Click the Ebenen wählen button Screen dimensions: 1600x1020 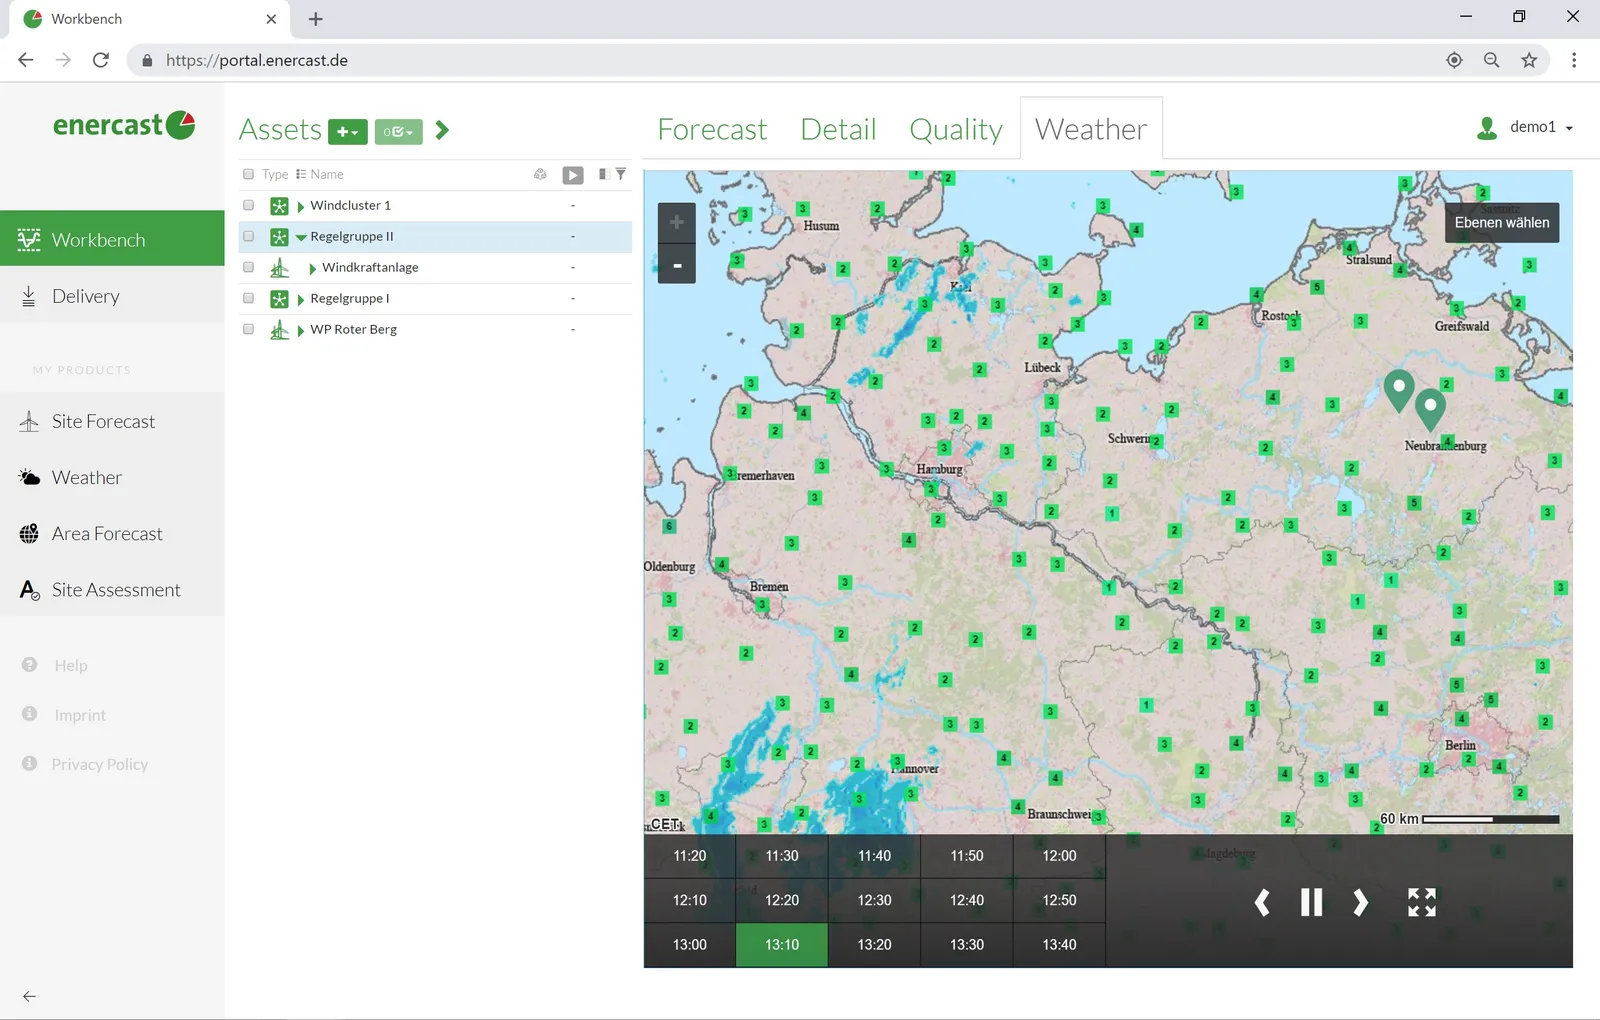click(x=1501, y=223)
